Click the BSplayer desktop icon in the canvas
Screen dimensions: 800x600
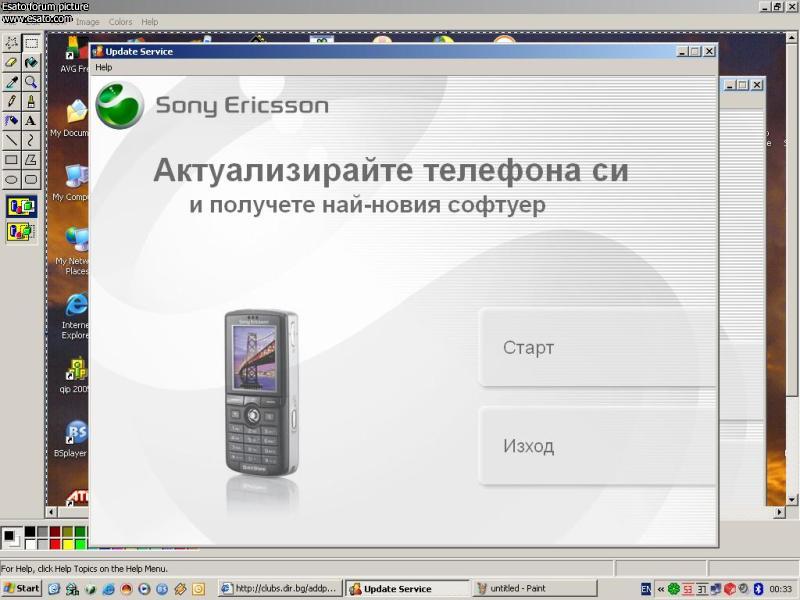76,432
